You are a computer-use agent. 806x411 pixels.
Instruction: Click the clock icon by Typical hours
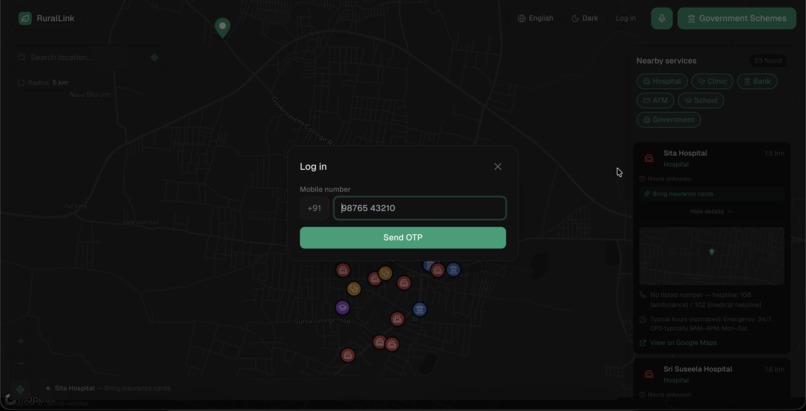coord(643,320)
